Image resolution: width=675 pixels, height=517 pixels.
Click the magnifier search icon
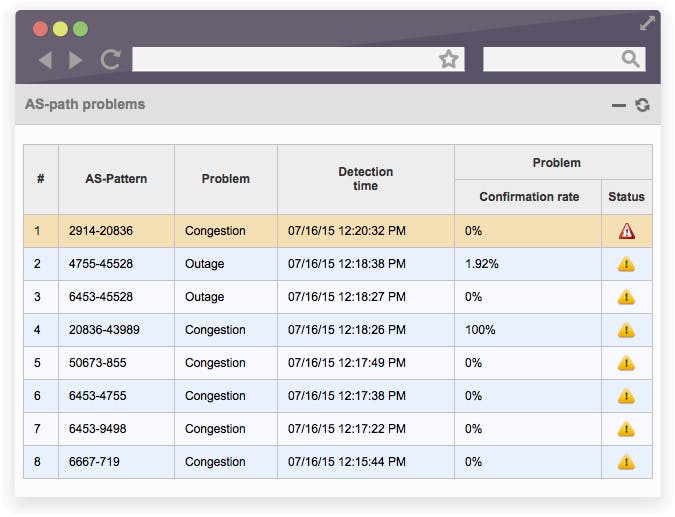point(630,60)
